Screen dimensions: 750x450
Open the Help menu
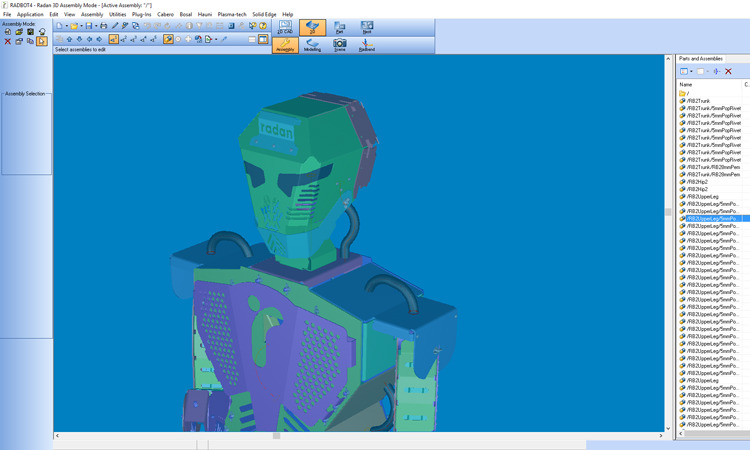(x=287, y=14)
